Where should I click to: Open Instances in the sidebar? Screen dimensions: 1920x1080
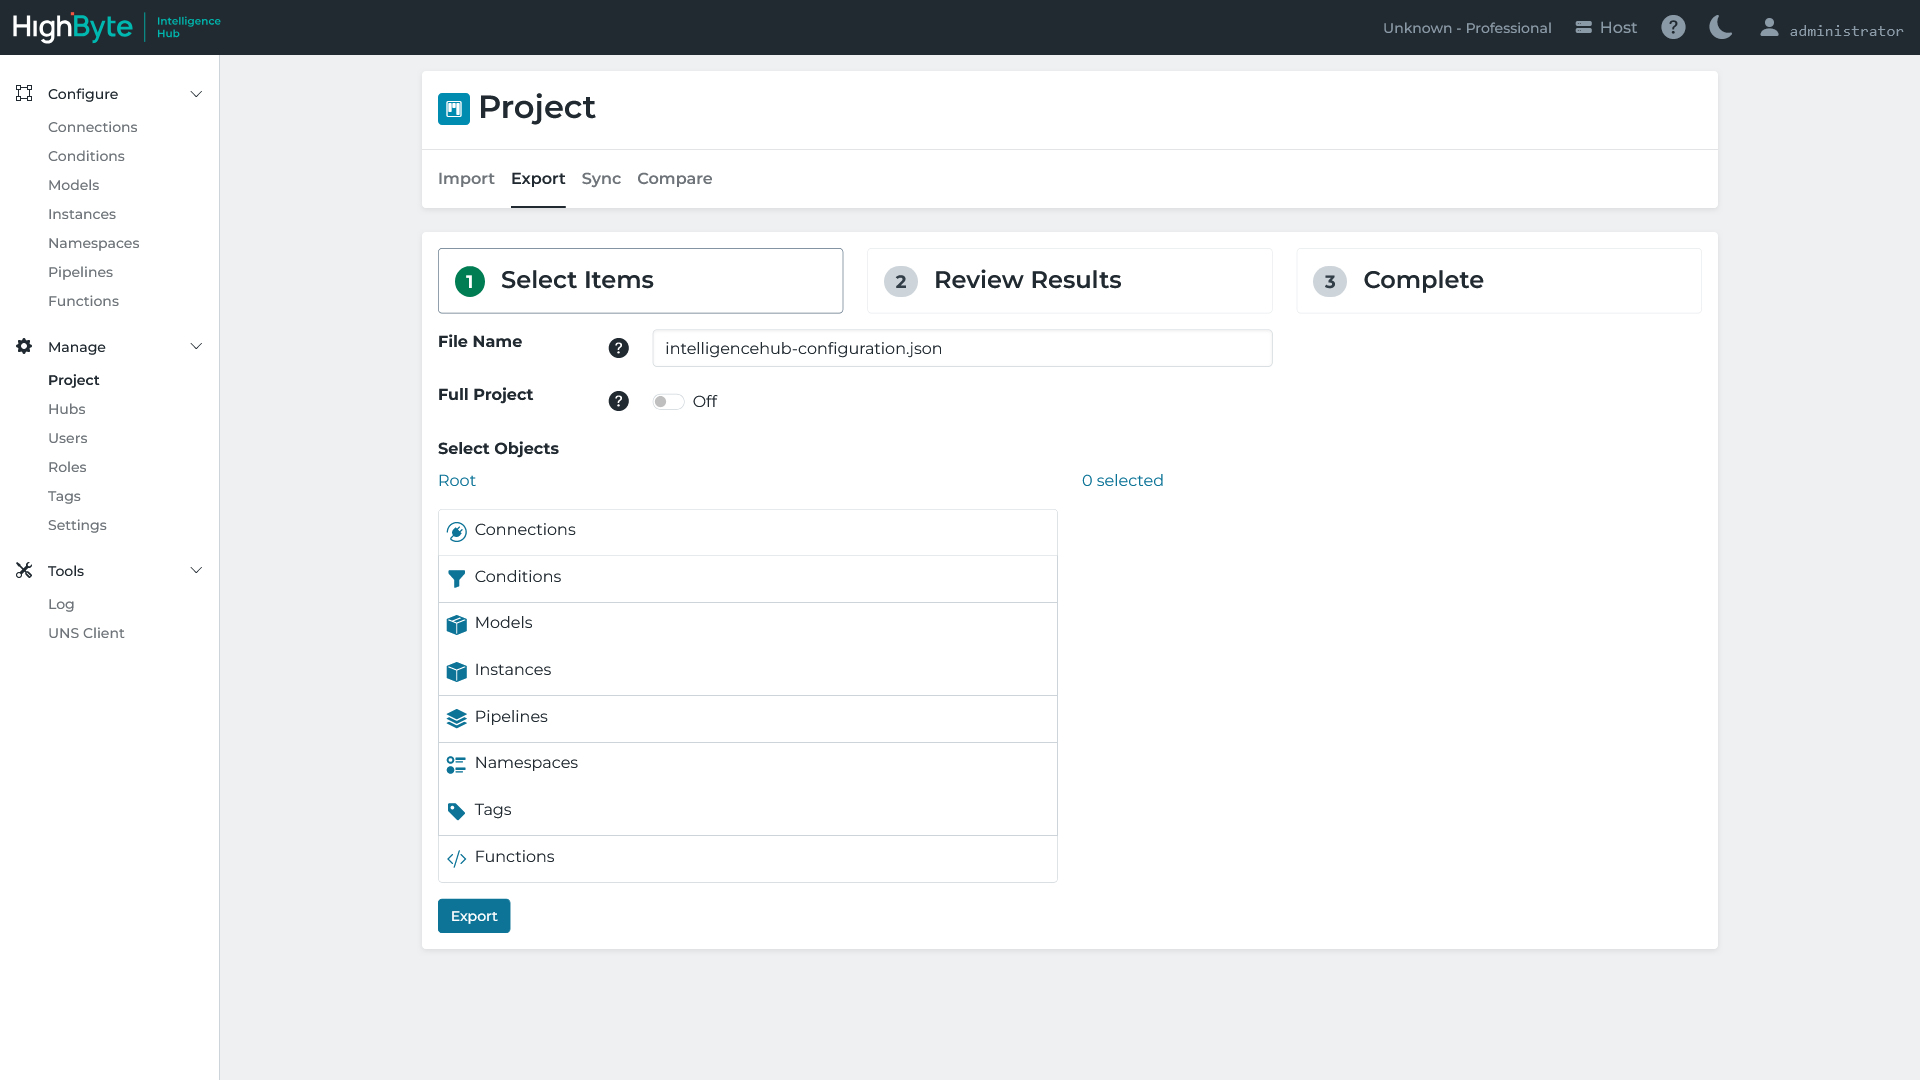point(82,214)
